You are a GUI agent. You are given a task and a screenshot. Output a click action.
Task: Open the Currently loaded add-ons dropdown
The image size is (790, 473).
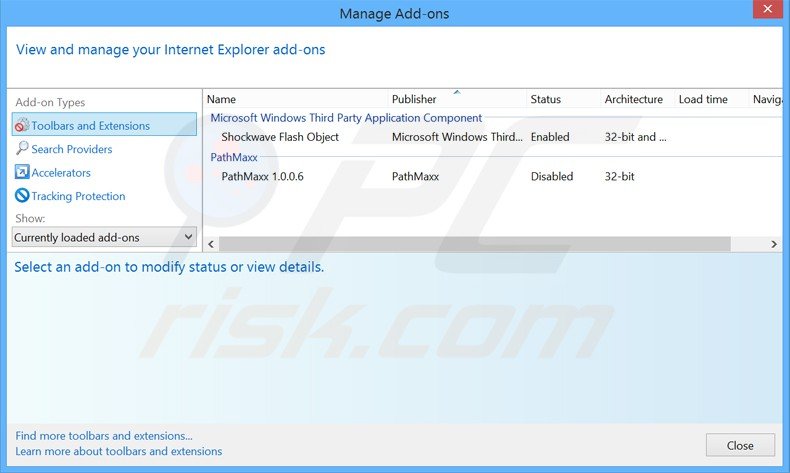tap(104, 237)
